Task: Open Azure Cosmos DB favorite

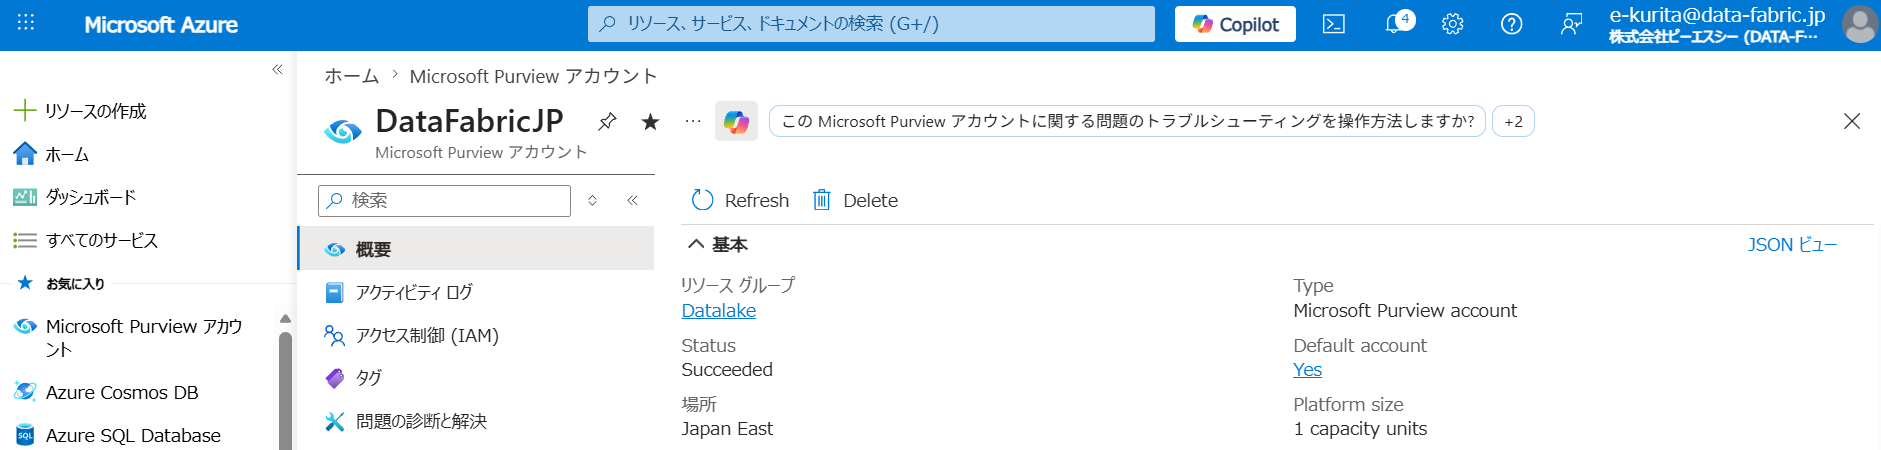Action: [106, 392]
